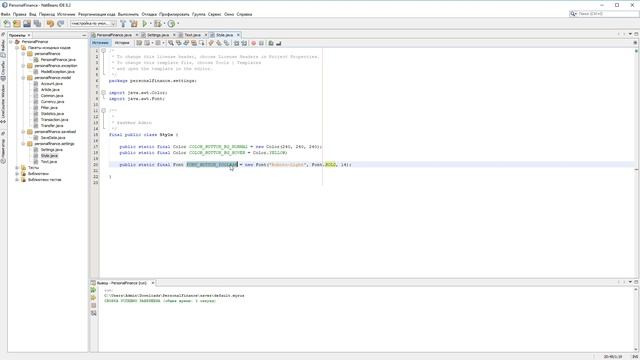Click the COLOR_BUTTON_BG_HOVER constant name
The image size is (640, 360).
click(x=217, y=153)
